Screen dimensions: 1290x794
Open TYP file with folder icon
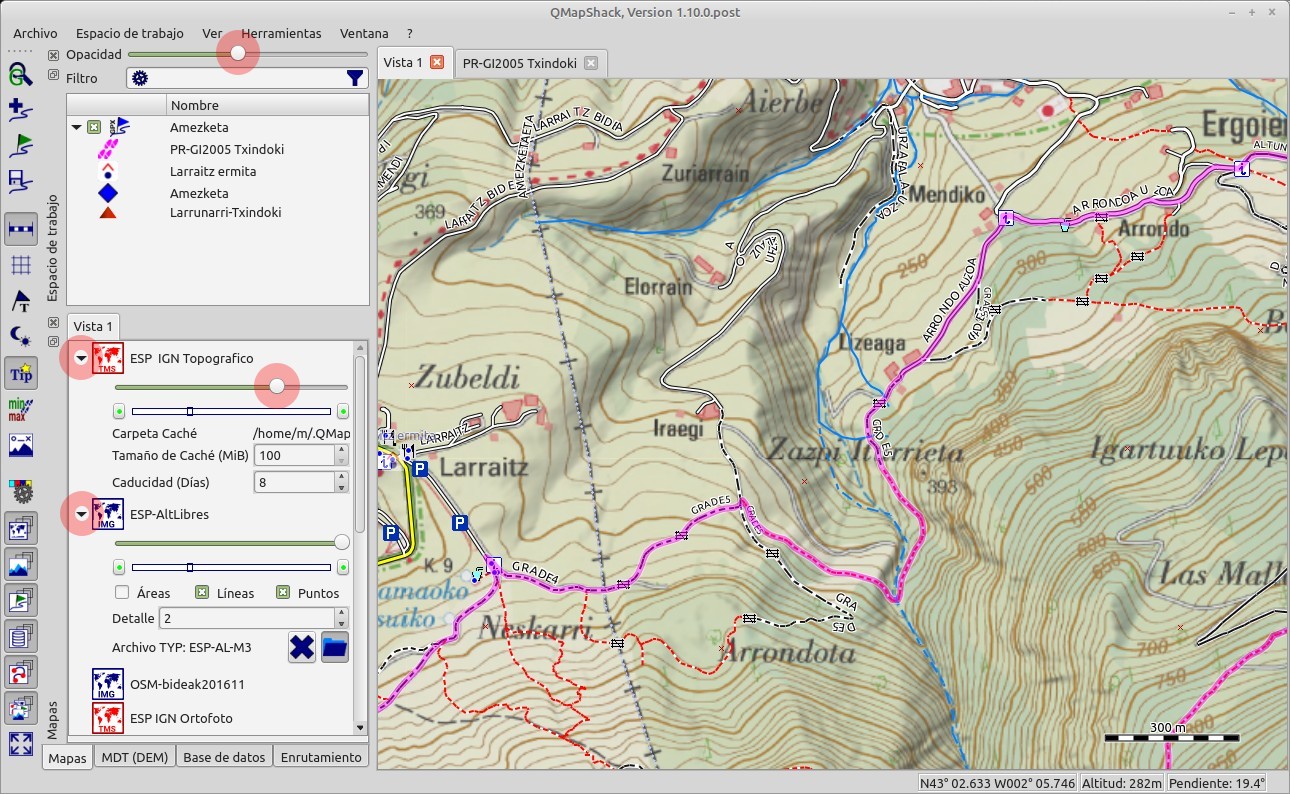tap(335, 647)
